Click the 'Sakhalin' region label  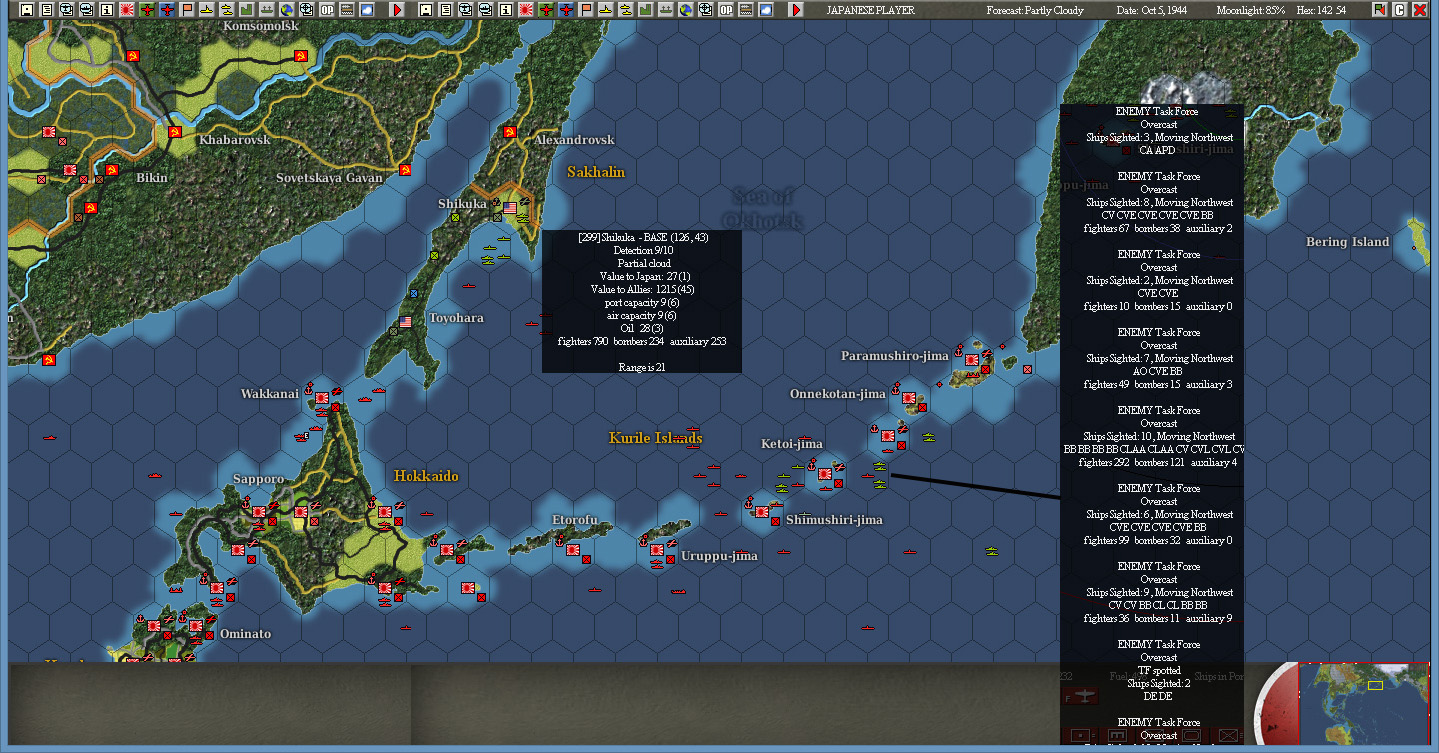[596, 172]
